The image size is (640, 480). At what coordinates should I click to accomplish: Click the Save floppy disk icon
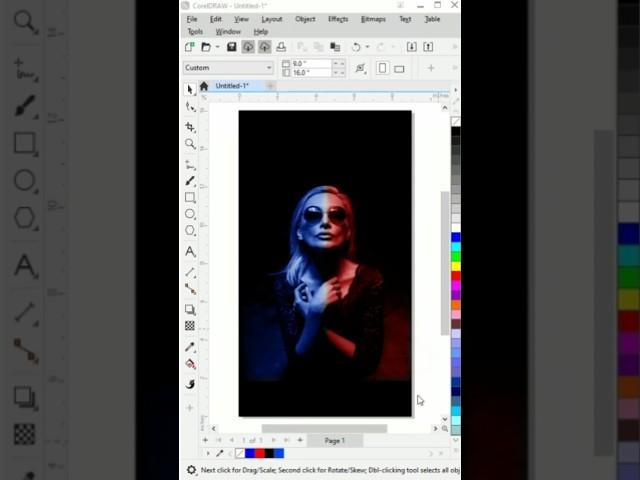(x=231, y=47)
